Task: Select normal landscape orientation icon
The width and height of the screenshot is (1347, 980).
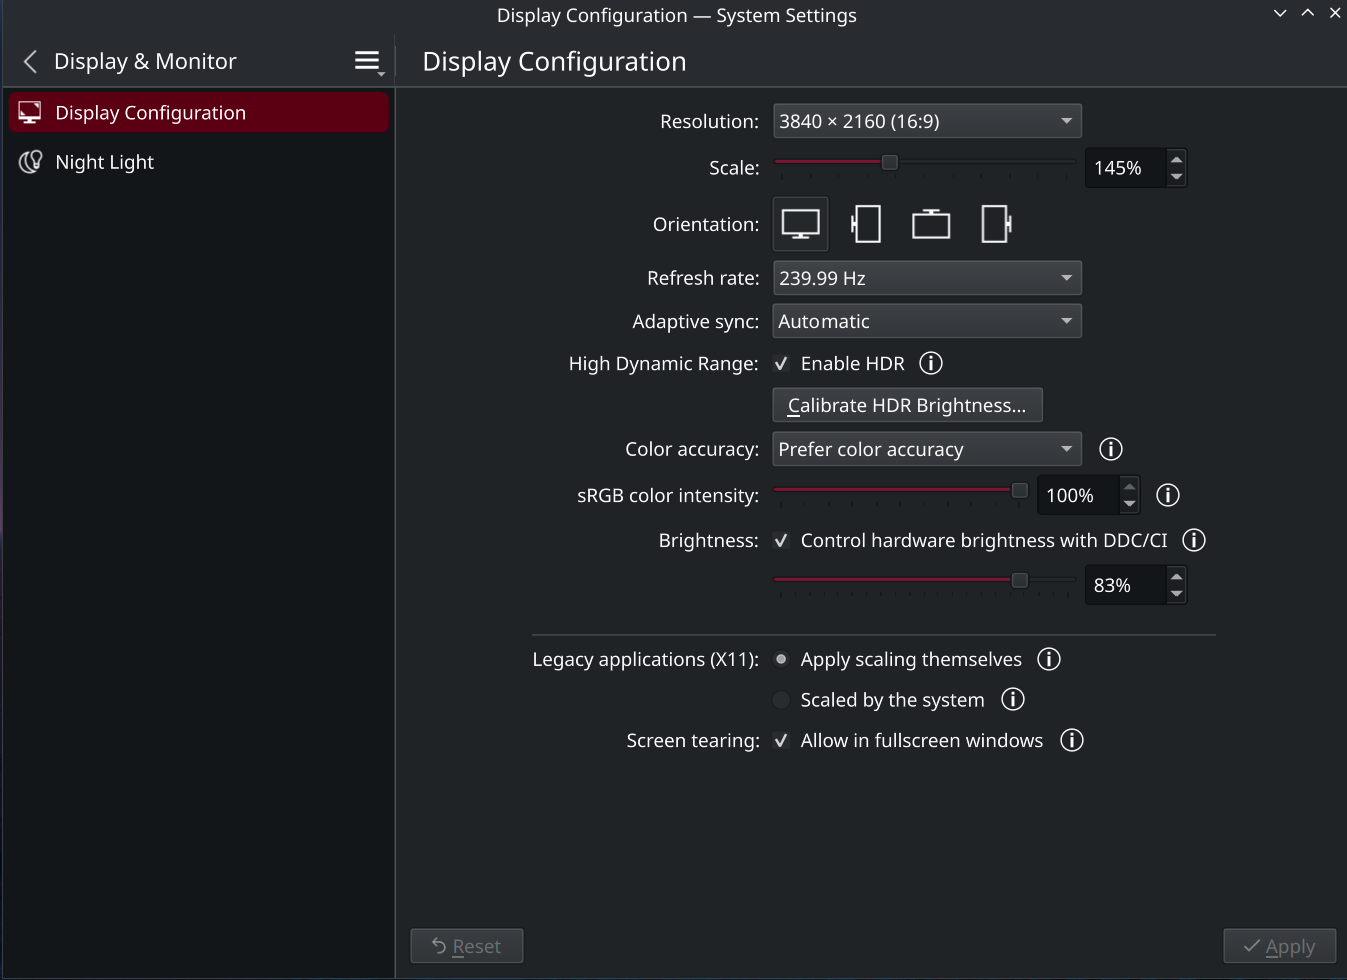Action: pyautogui.click(x=800, y=224)
